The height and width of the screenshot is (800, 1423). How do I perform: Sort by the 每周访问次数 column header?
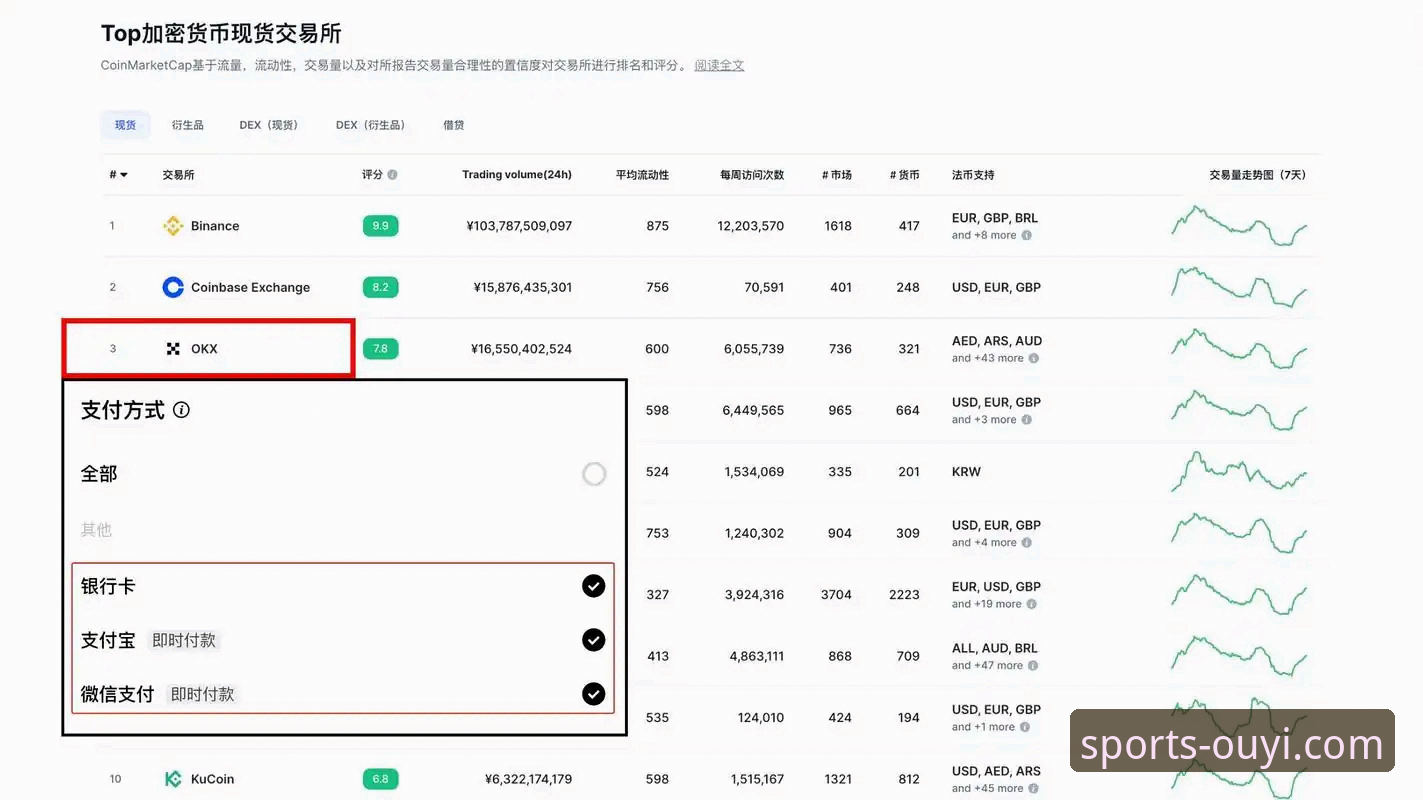752,175
